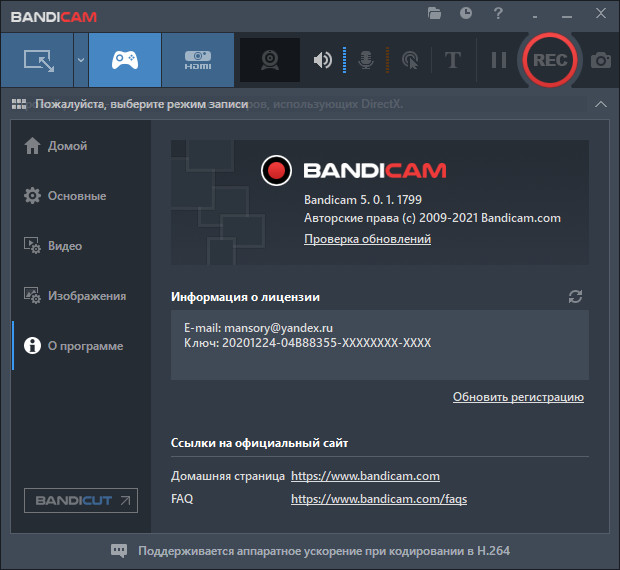Viewport: 620px width, 570px height.
Task: Click the speech bubble tips icon
Action: point(119,551)
